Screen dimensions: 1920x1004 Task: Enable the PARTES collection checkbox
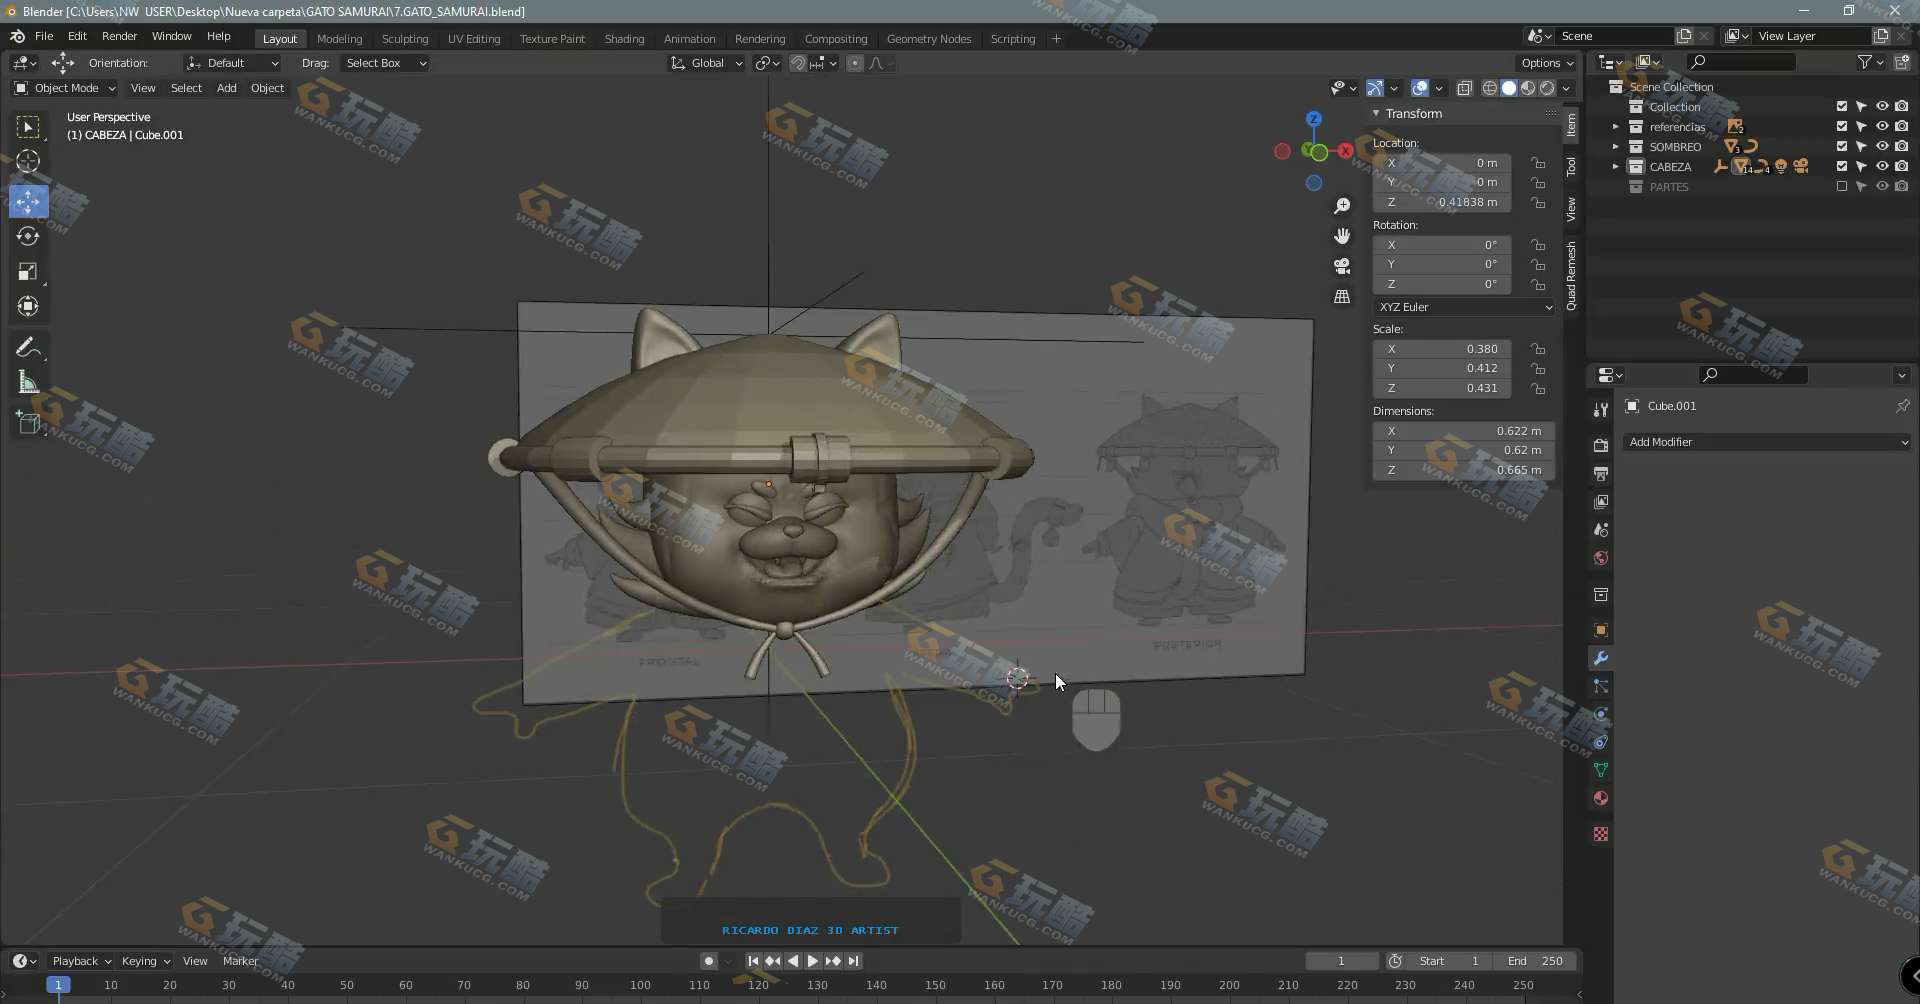coord(1842,186)
